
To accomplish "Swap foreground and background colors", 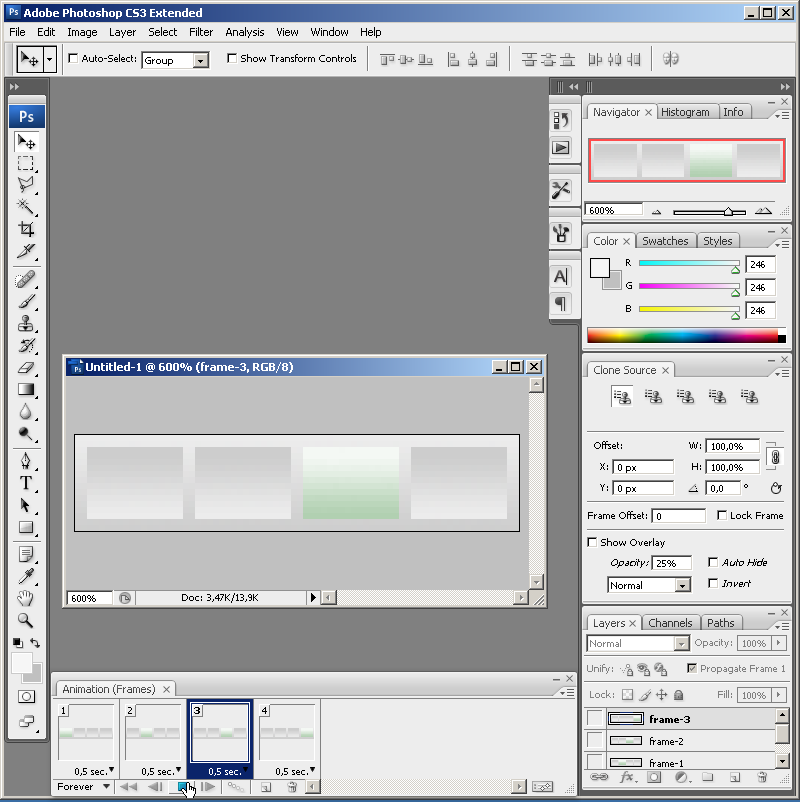I will point(35,642).
